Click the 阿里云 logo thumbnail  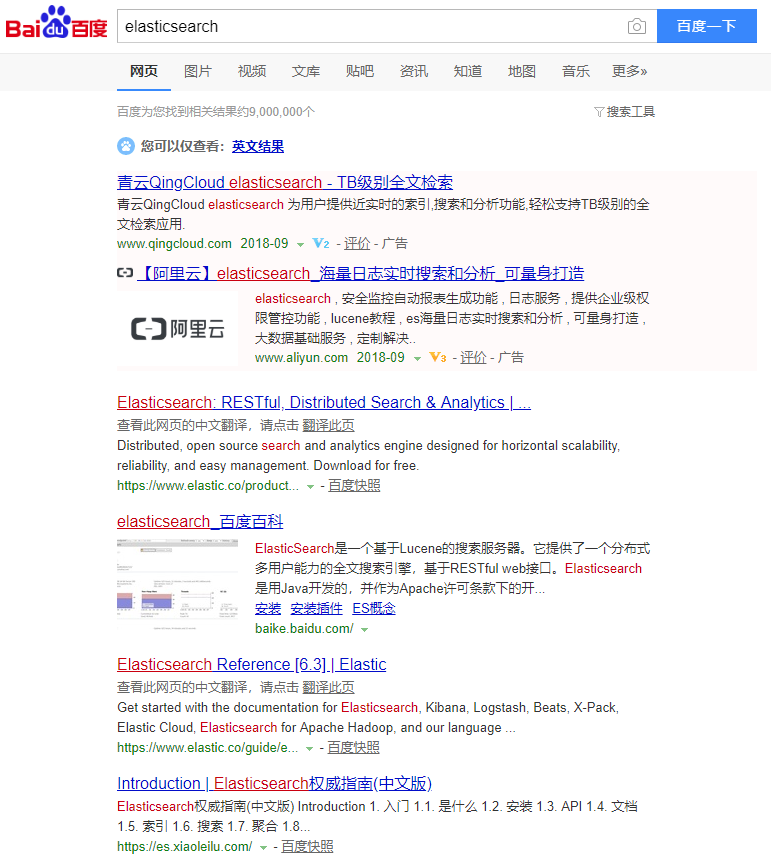click(x=177, y=329)
